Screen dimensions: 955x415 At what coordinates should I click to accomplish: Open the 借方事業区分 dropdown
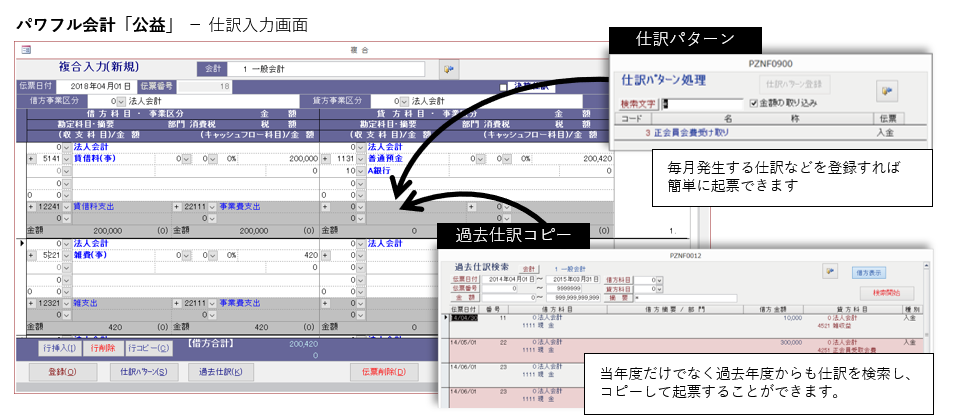tap(121, 101)
